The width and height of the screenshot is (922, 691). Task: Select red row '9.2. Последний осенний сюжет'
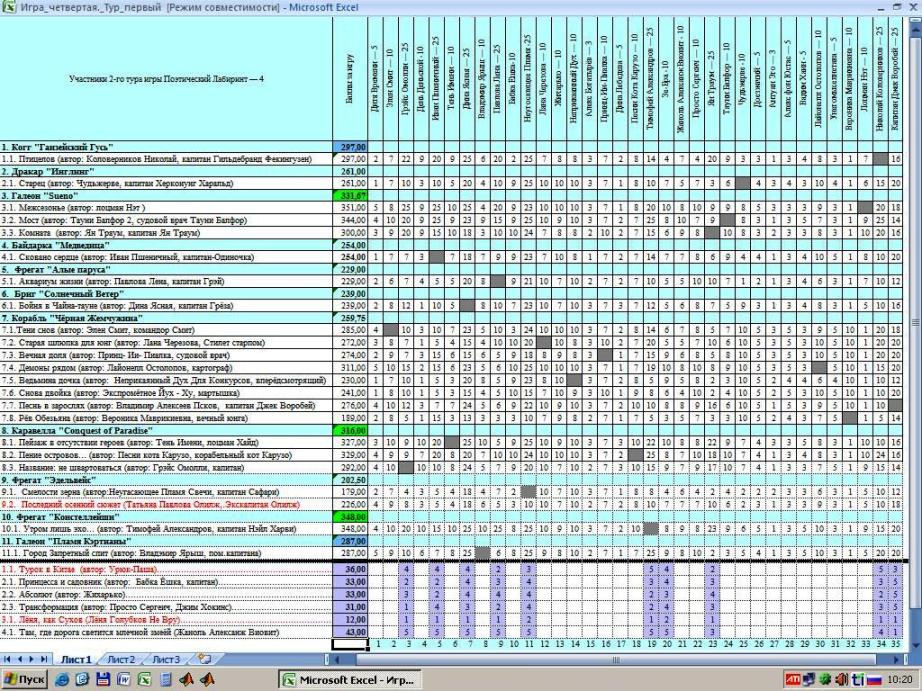point(166,505)
